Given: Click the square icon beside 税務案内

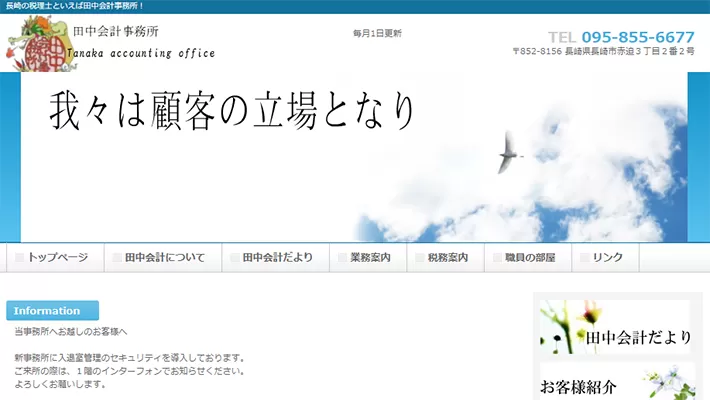Looking at the screenshot, I should pos(418,258).
